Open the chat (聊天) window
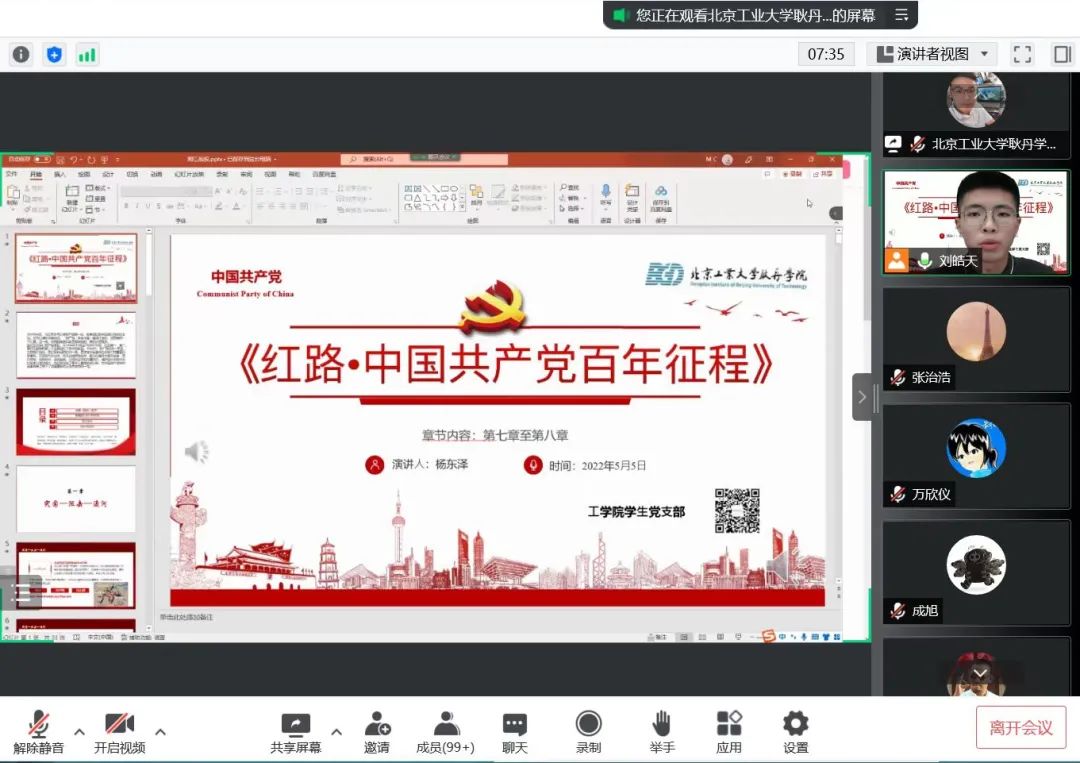1080x763 pixels. point(515,732)
